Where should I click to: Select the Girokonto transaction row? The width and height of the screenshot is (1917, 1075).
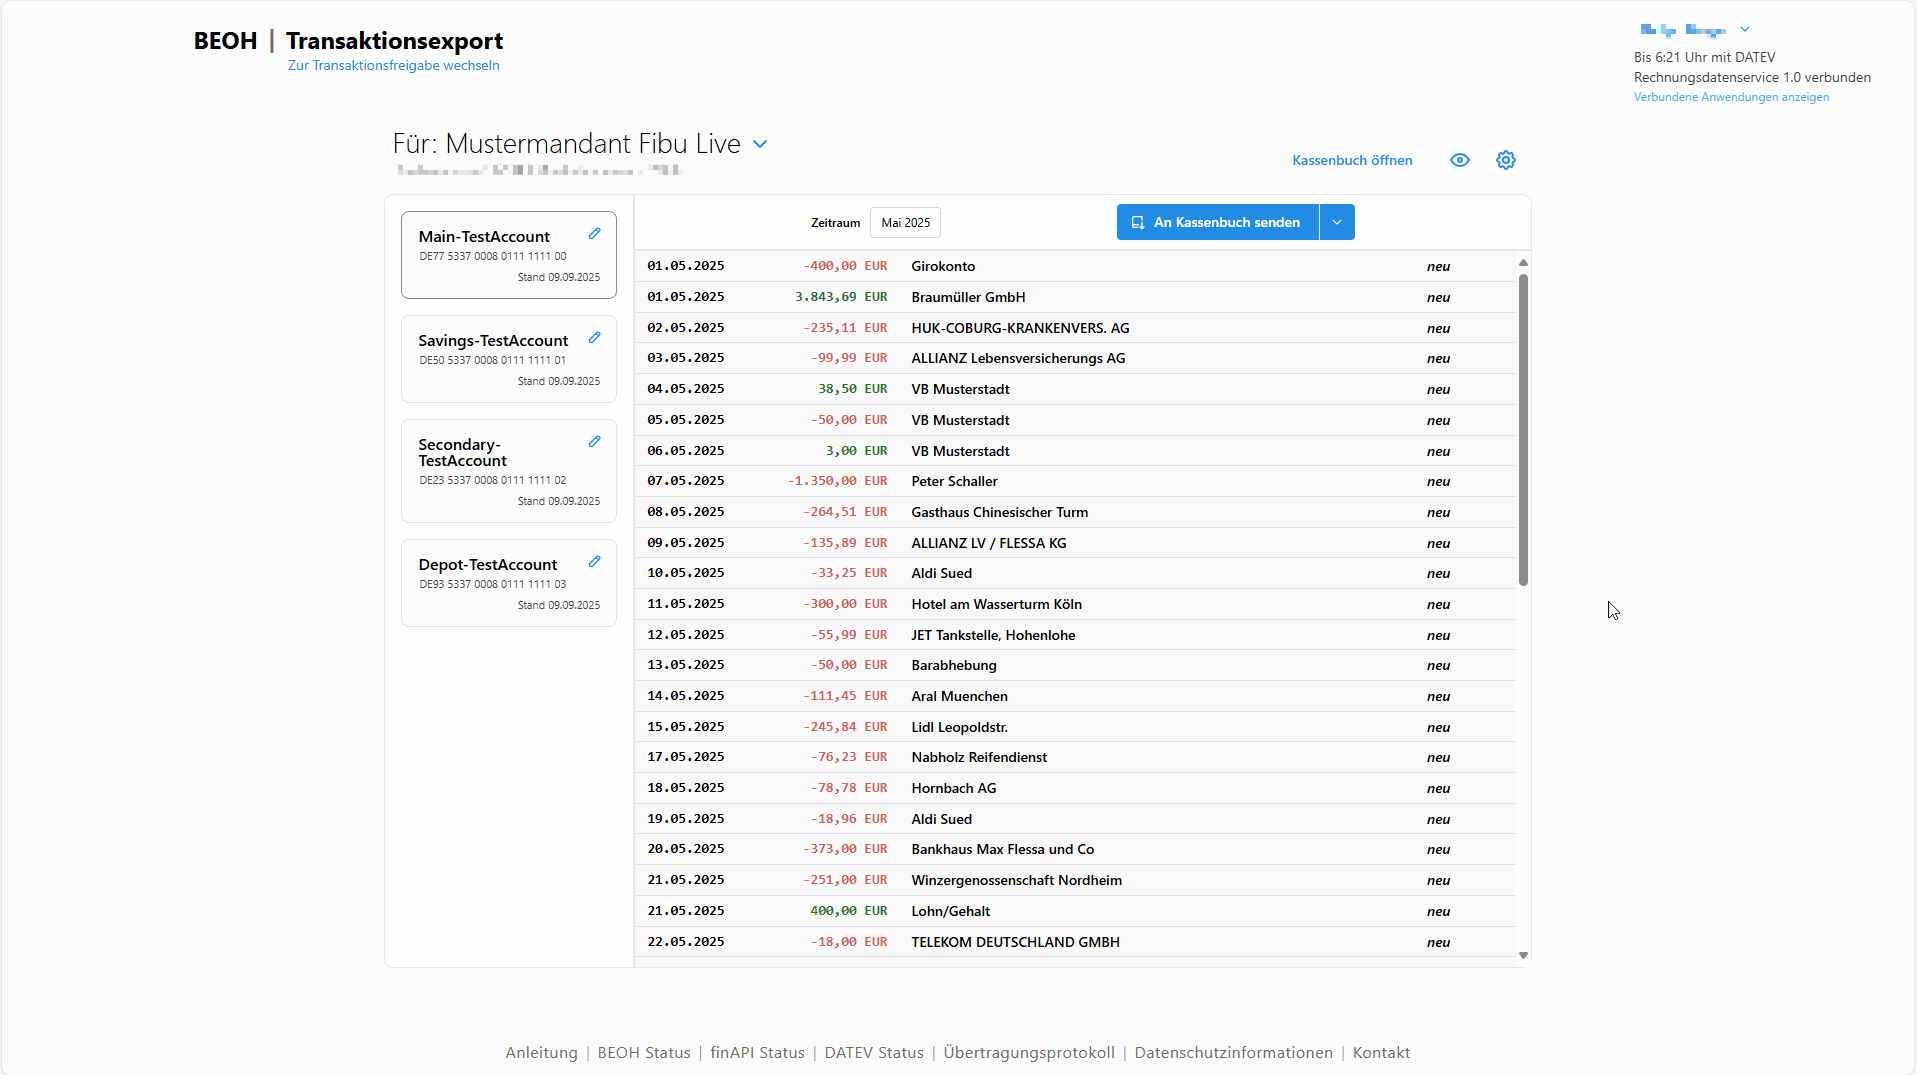[x=1075, y=266]
